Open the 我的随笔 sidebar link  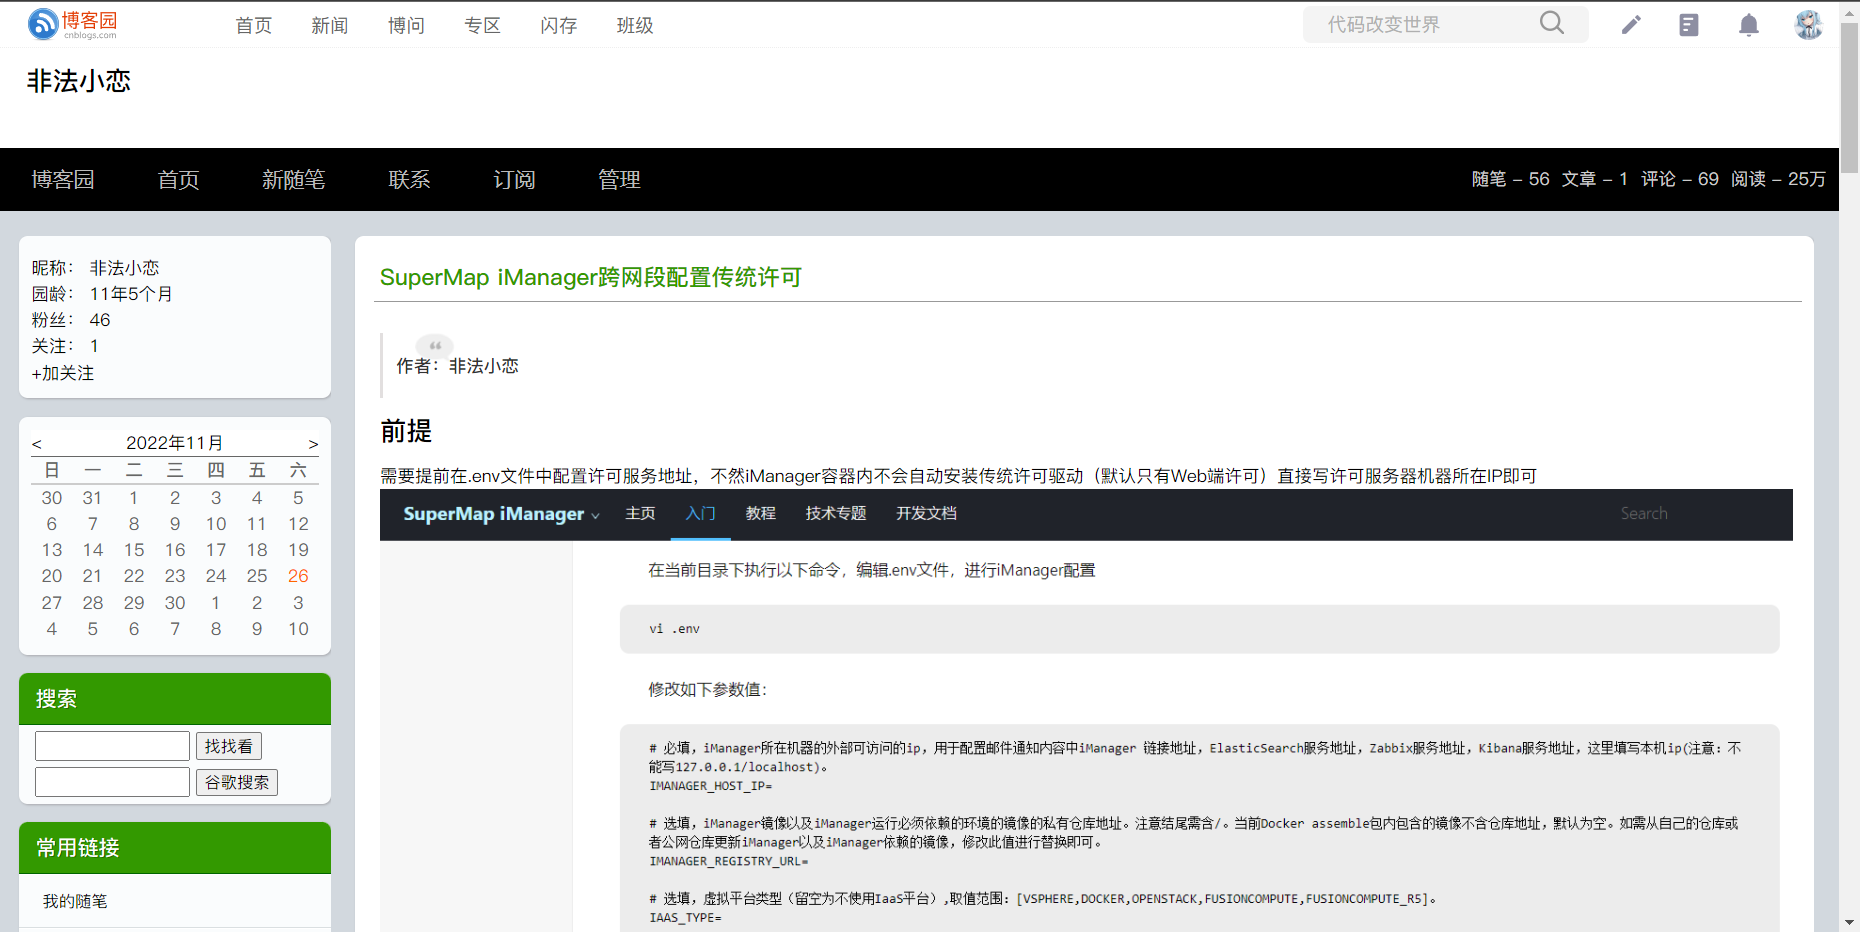click(75, 901)
